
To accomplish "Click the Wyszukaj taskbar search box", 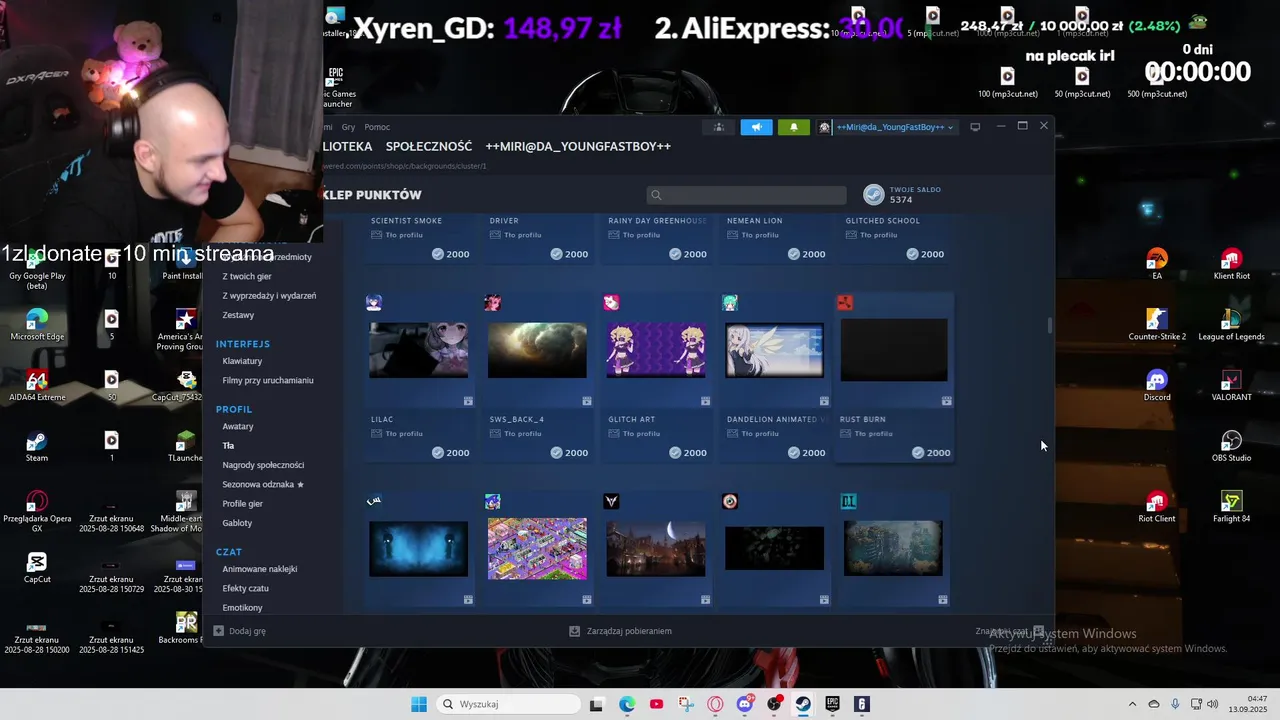I will 509,704.
